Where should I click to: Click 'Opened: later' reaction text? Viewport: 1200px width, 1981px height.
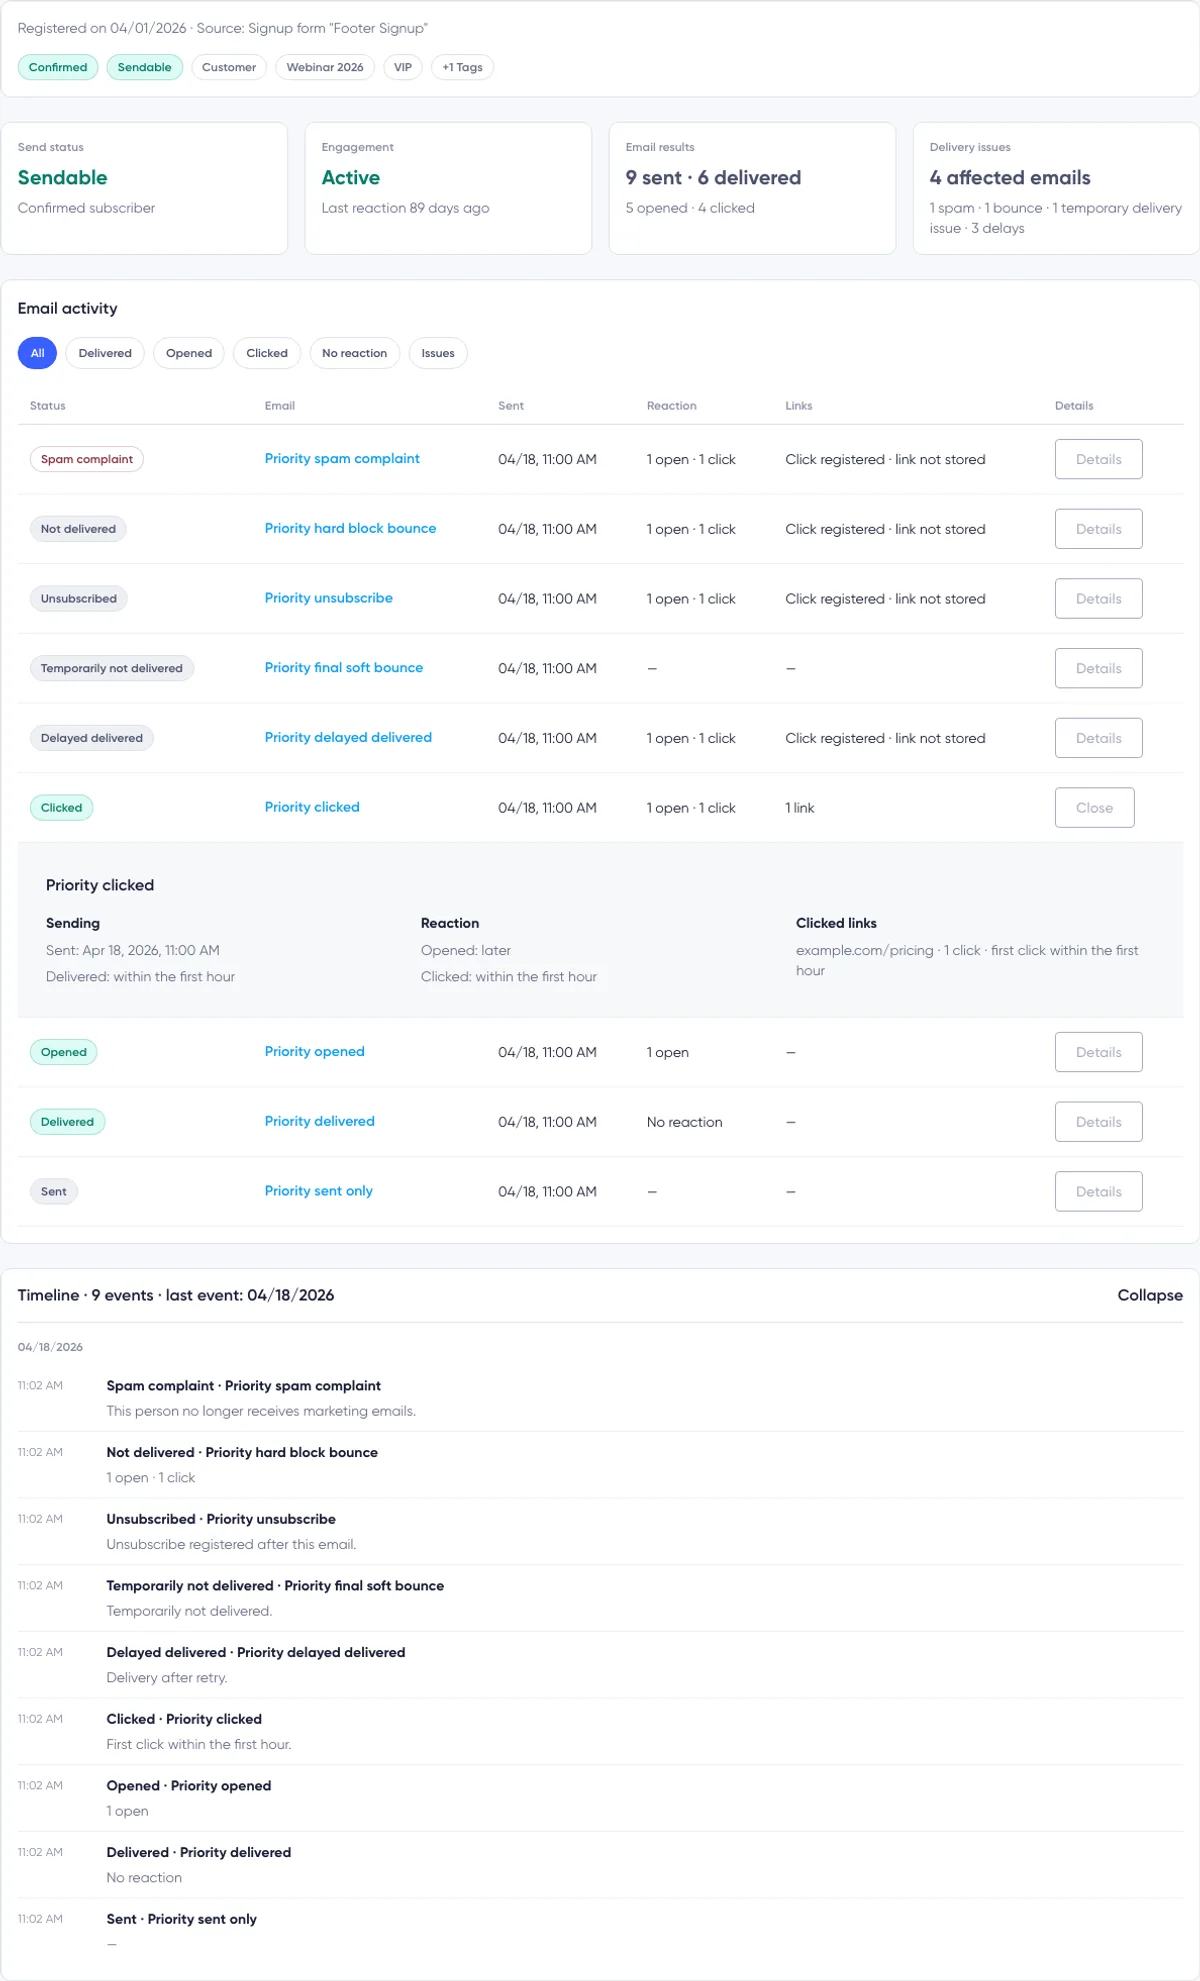[x=466, y=950]
